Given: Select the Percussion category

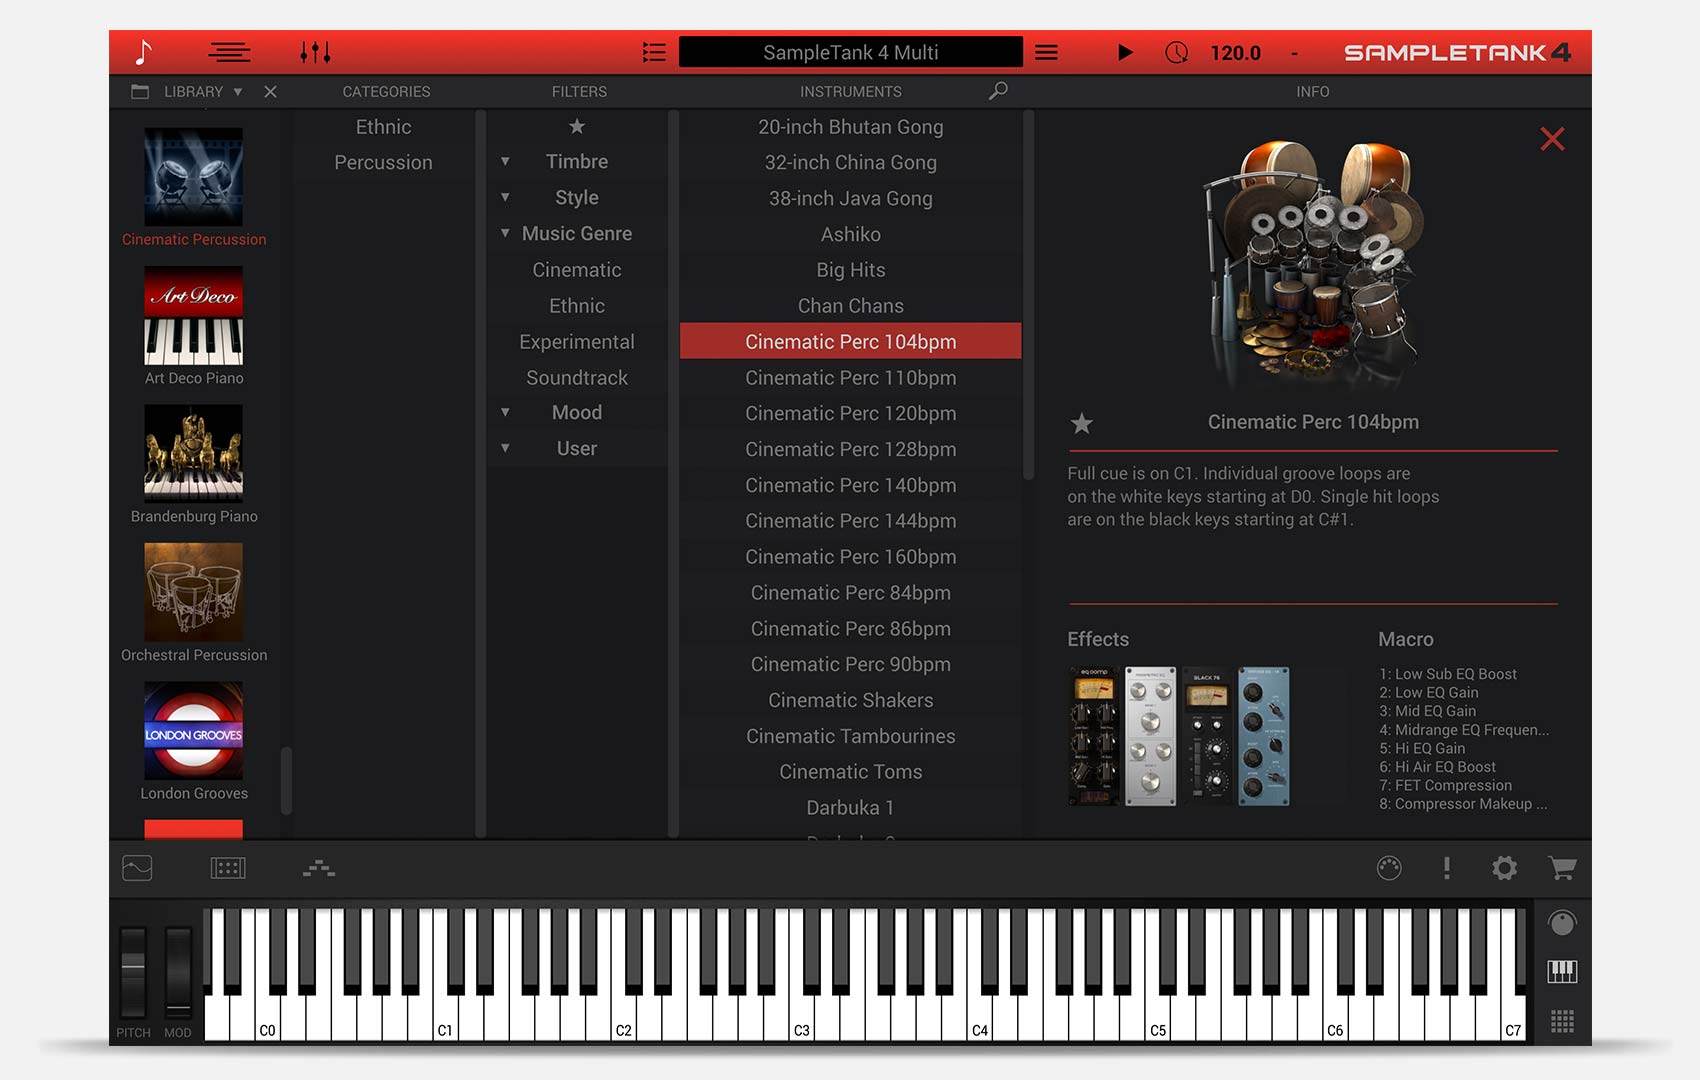Looking at the screenshot, I should [x=385, y=161].
